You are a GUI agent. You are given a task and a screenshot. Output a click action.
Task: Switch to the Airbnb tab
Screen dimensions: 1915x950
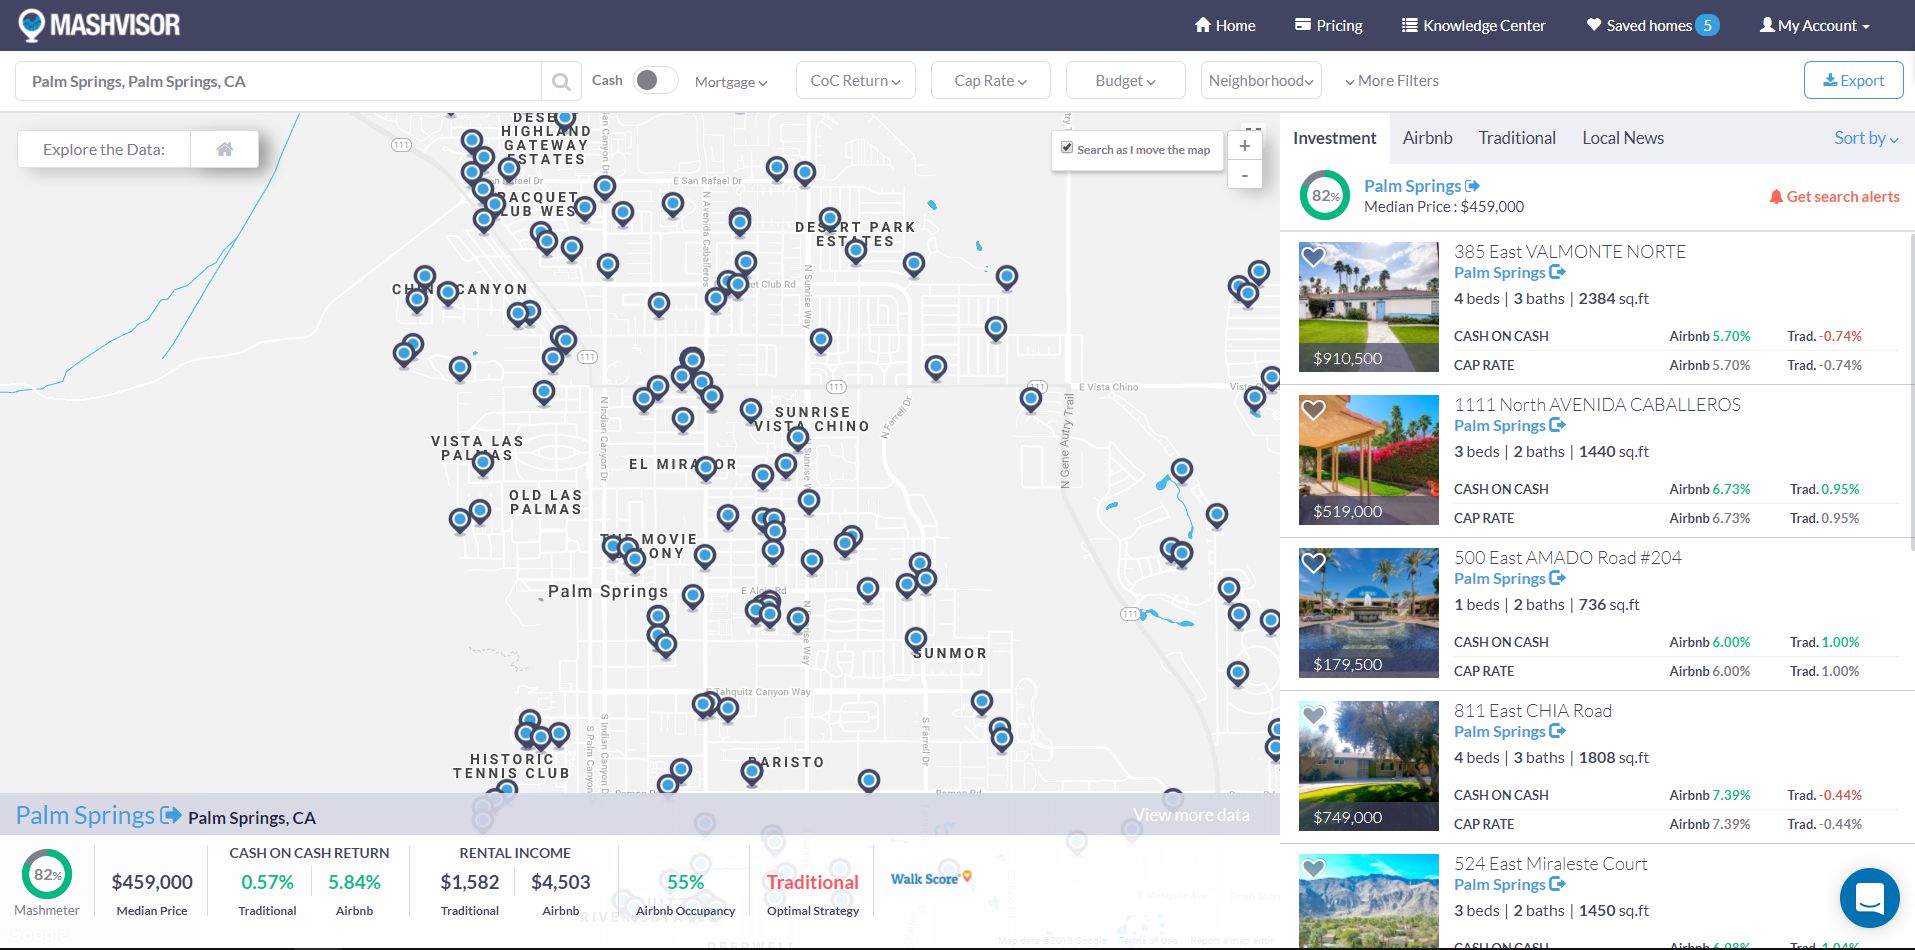click(1427, 138)
